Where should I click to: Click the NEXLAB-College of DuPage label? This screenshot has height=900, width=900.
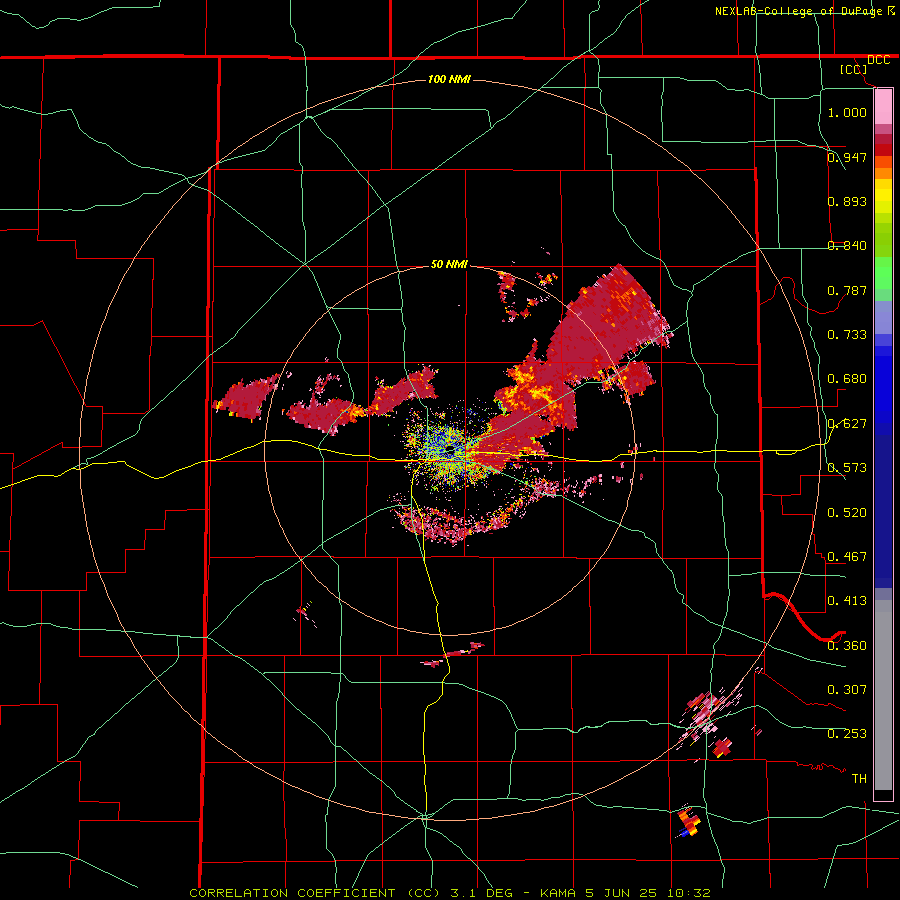tap(798, 11)
